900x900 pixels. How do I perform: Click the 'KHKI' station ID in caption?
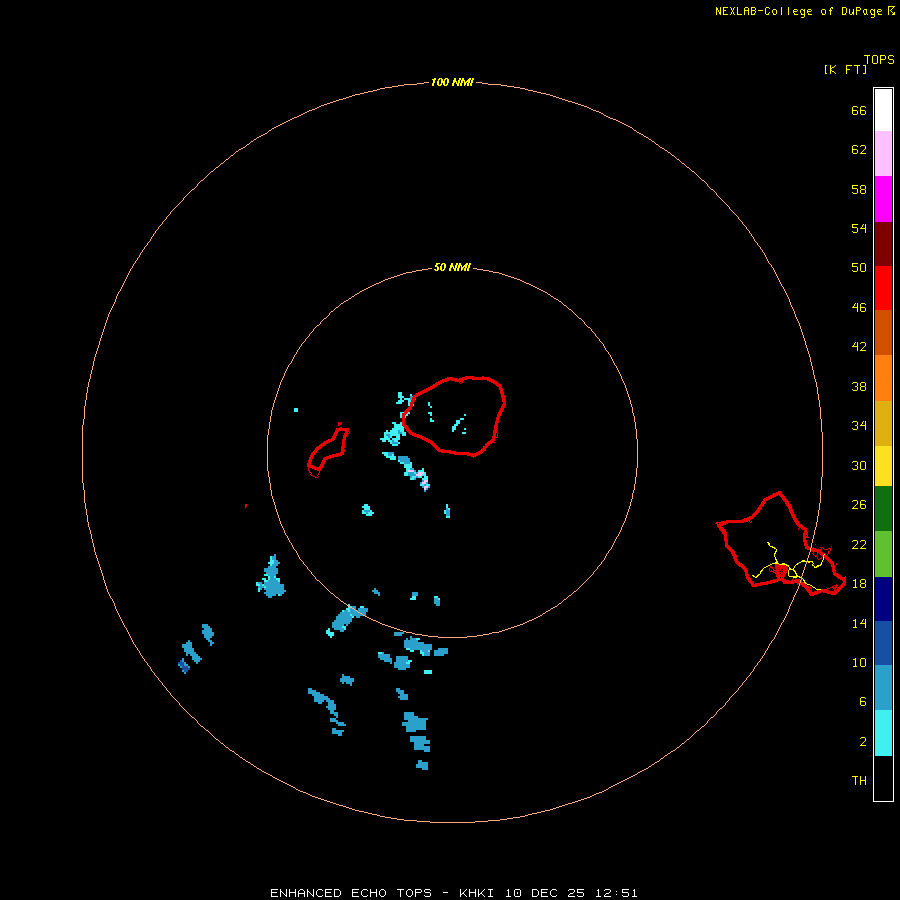click(x=478, y=893)
